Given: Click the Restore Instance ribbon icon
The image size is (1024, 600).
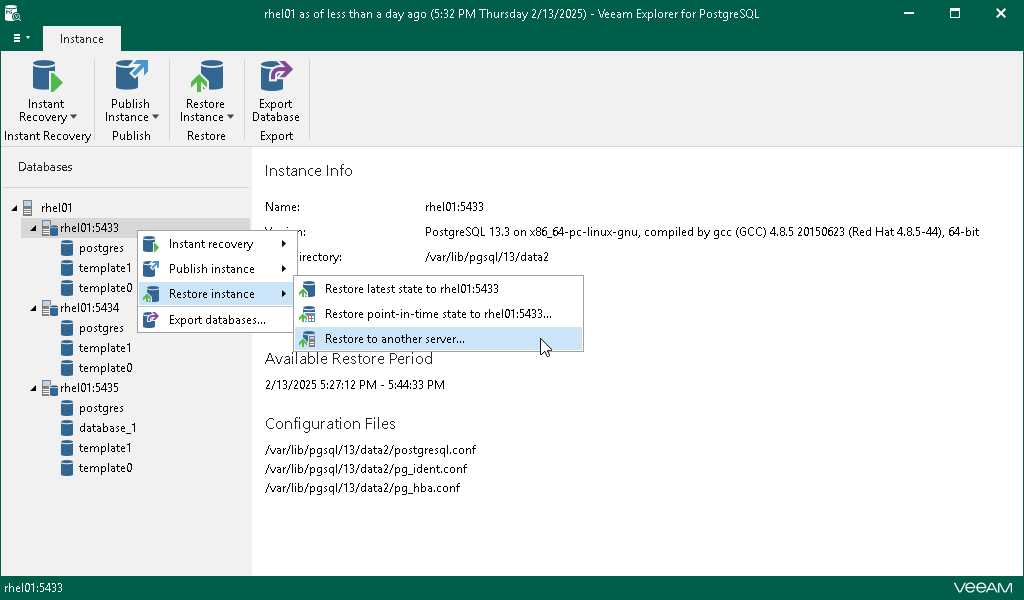Looking at the screenshot, I should click(x=206, y=77).
